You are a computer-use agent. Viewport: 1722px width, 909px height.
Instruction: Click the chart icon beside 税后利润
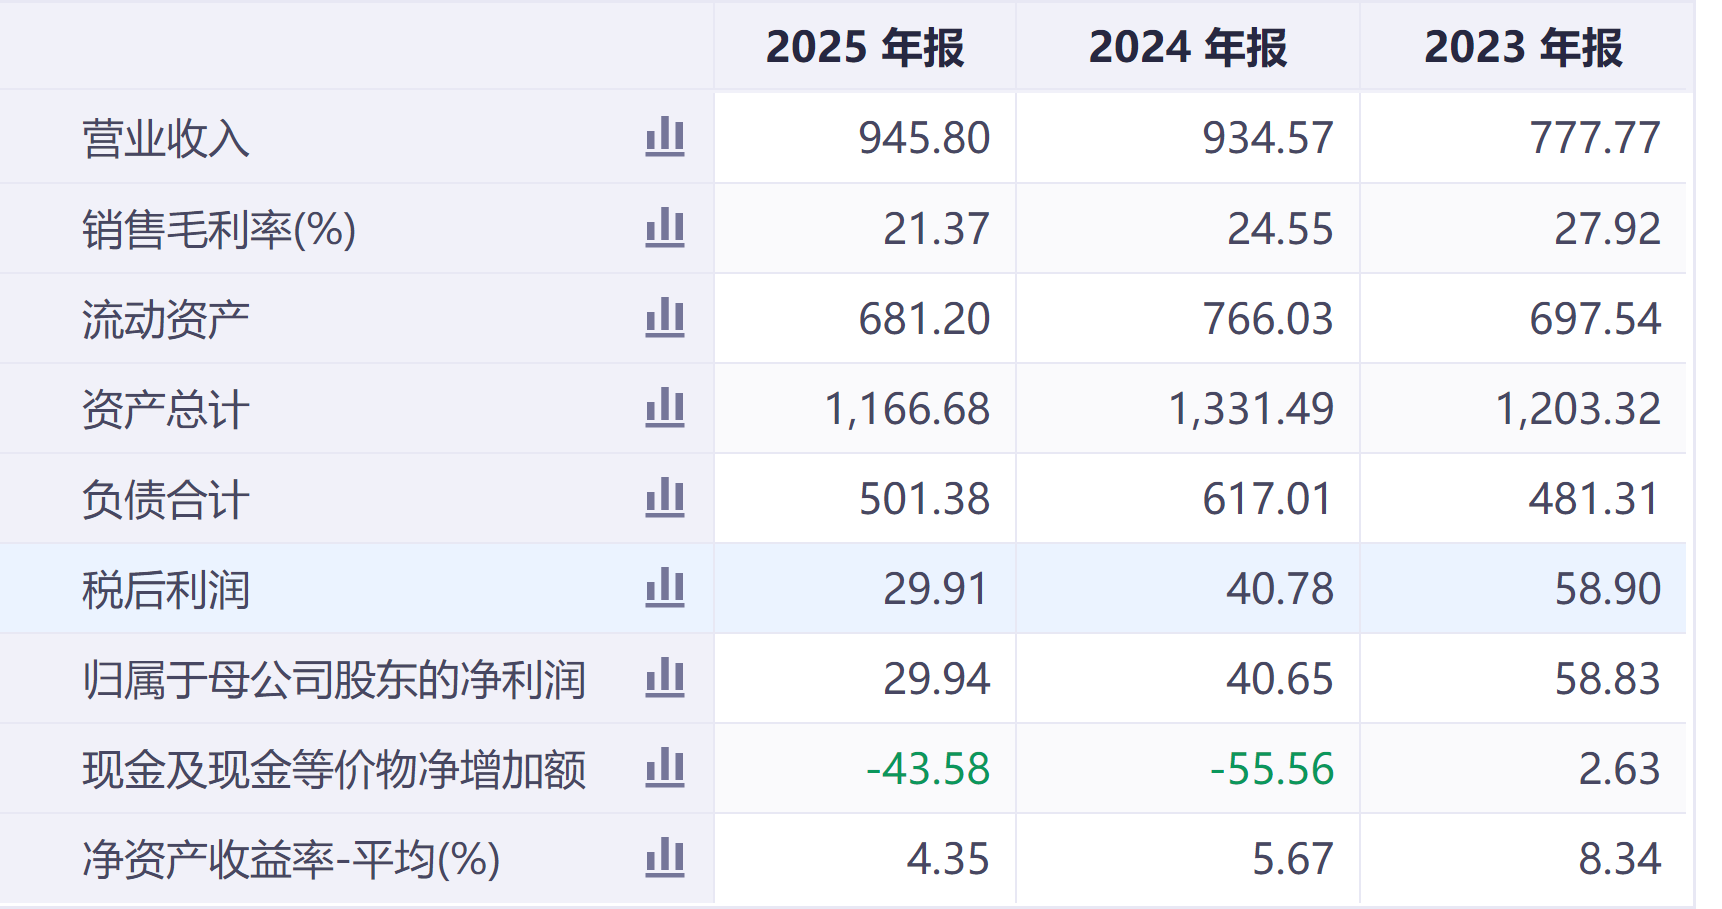[x=666, y=588]
